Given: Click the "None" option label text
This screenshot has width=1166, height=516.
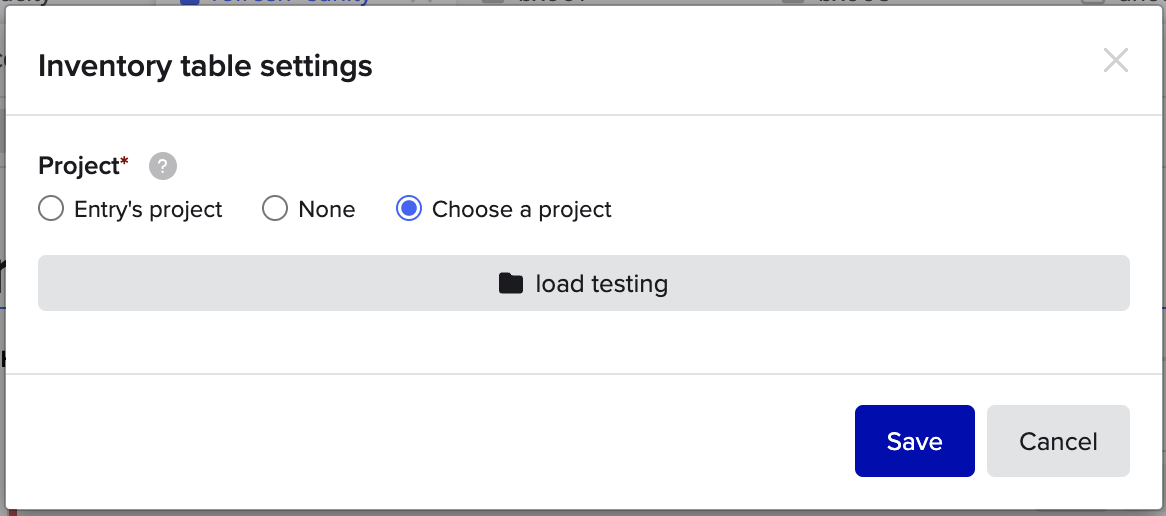Looking at the screenshot, I should [x=326, y=210].
